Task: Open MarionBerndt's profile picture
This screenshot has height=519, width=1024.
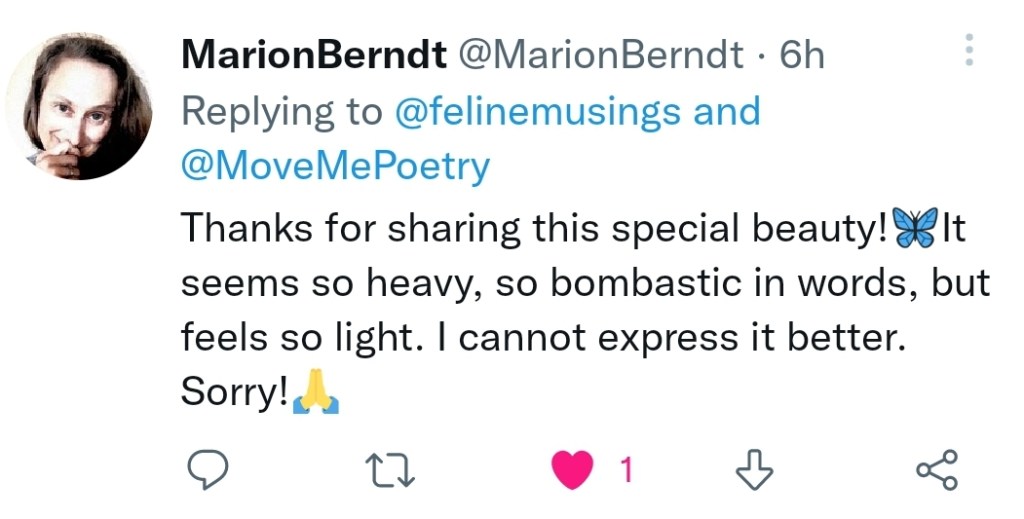Action: tap(78, 107)
